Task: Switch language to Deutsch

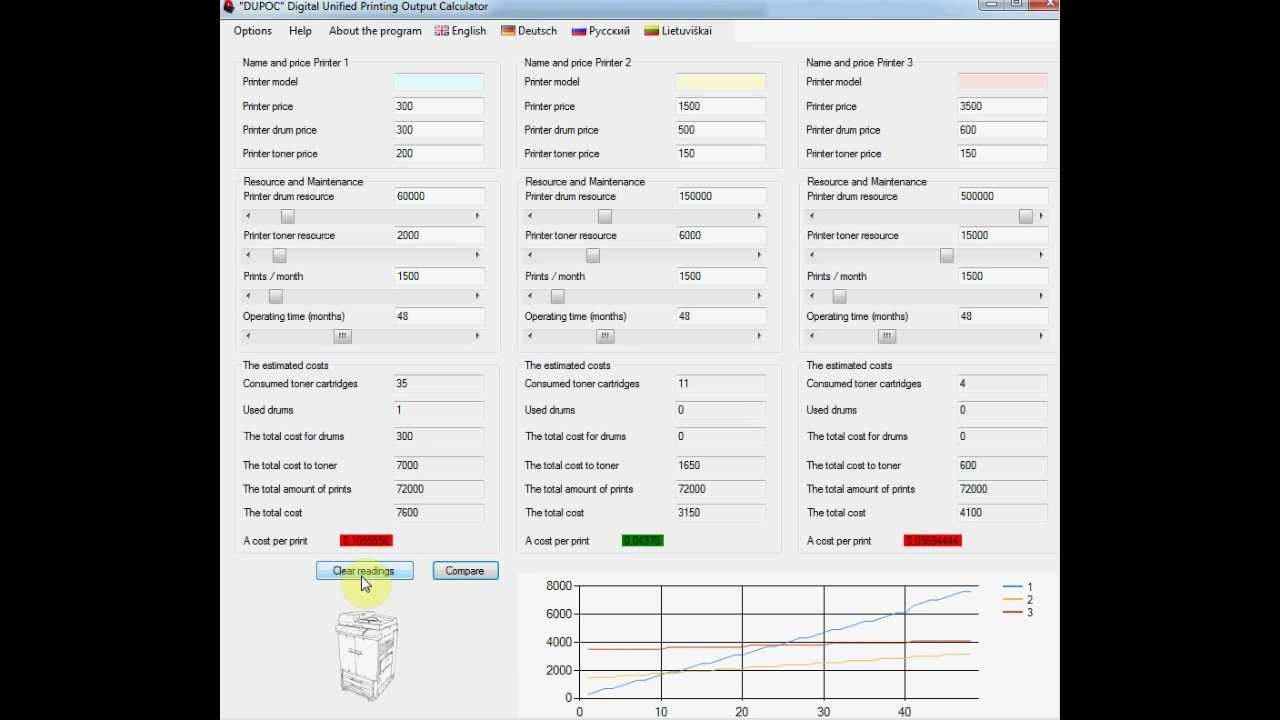Action: (529, 31)
